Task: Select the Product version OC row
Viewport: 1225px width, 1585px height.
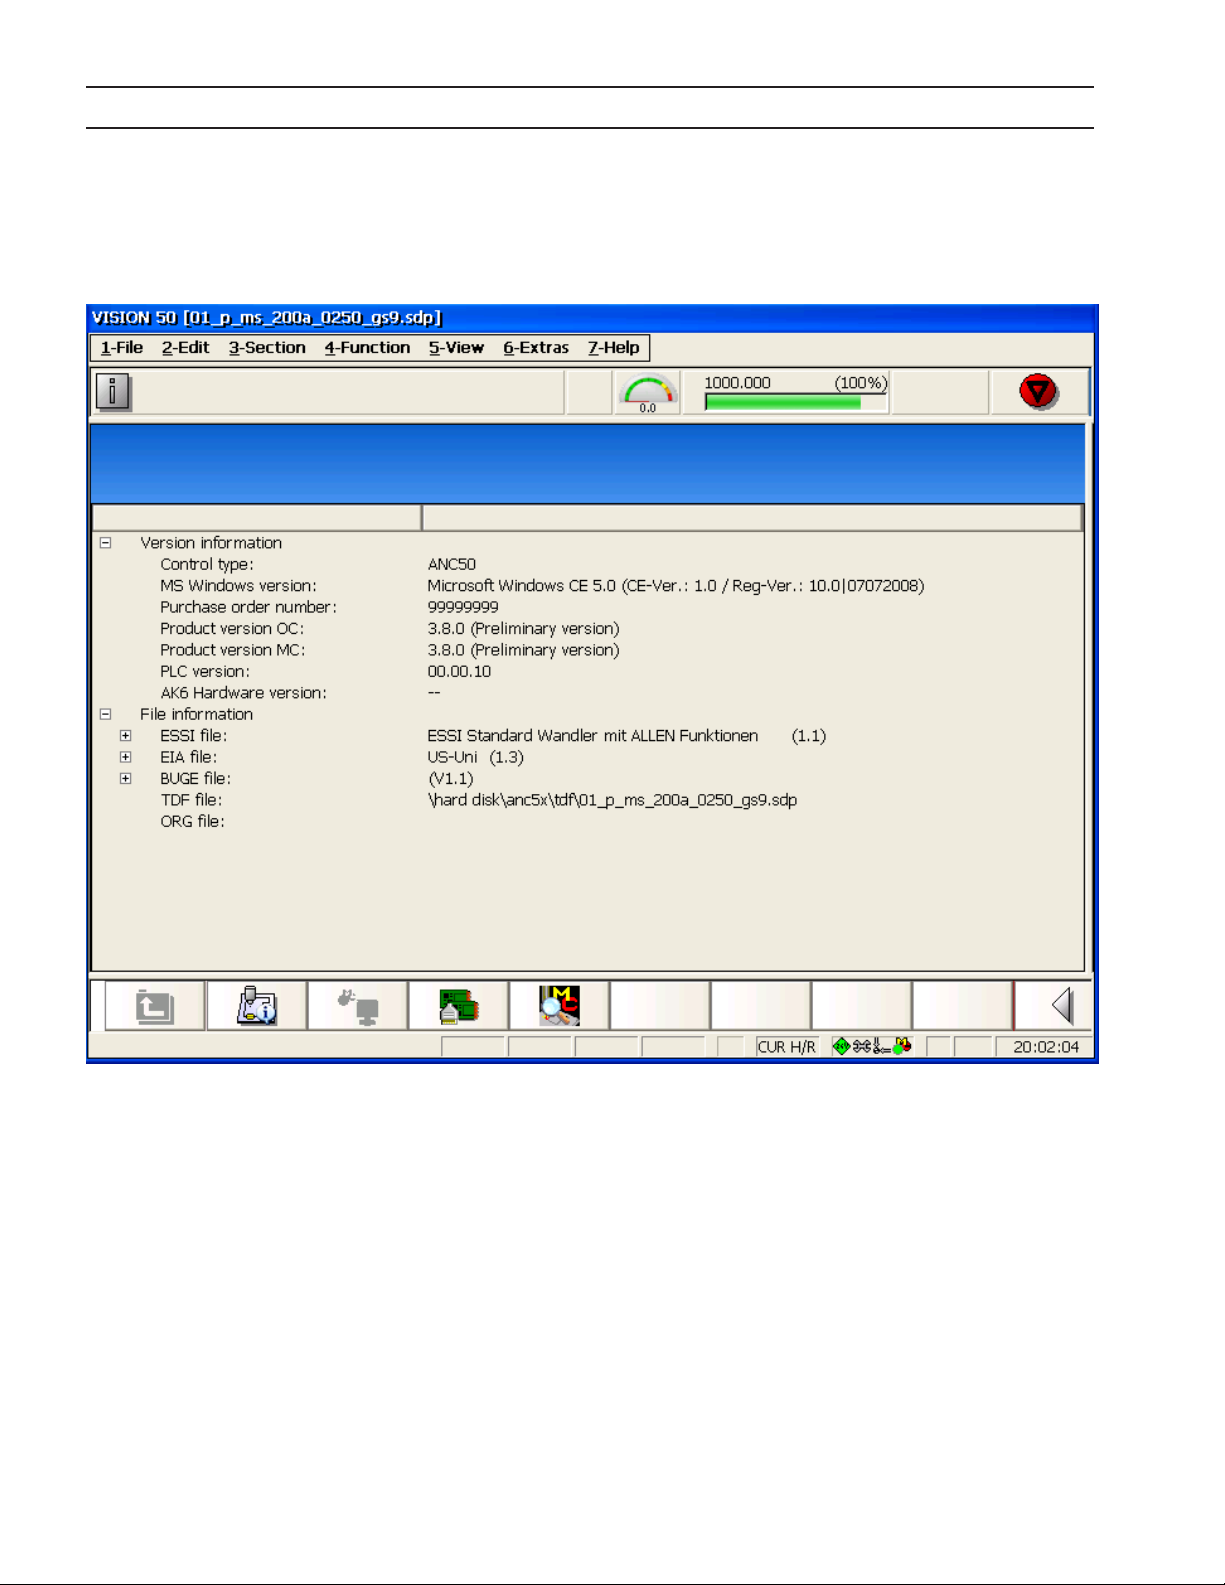Action: pos(588,629)
